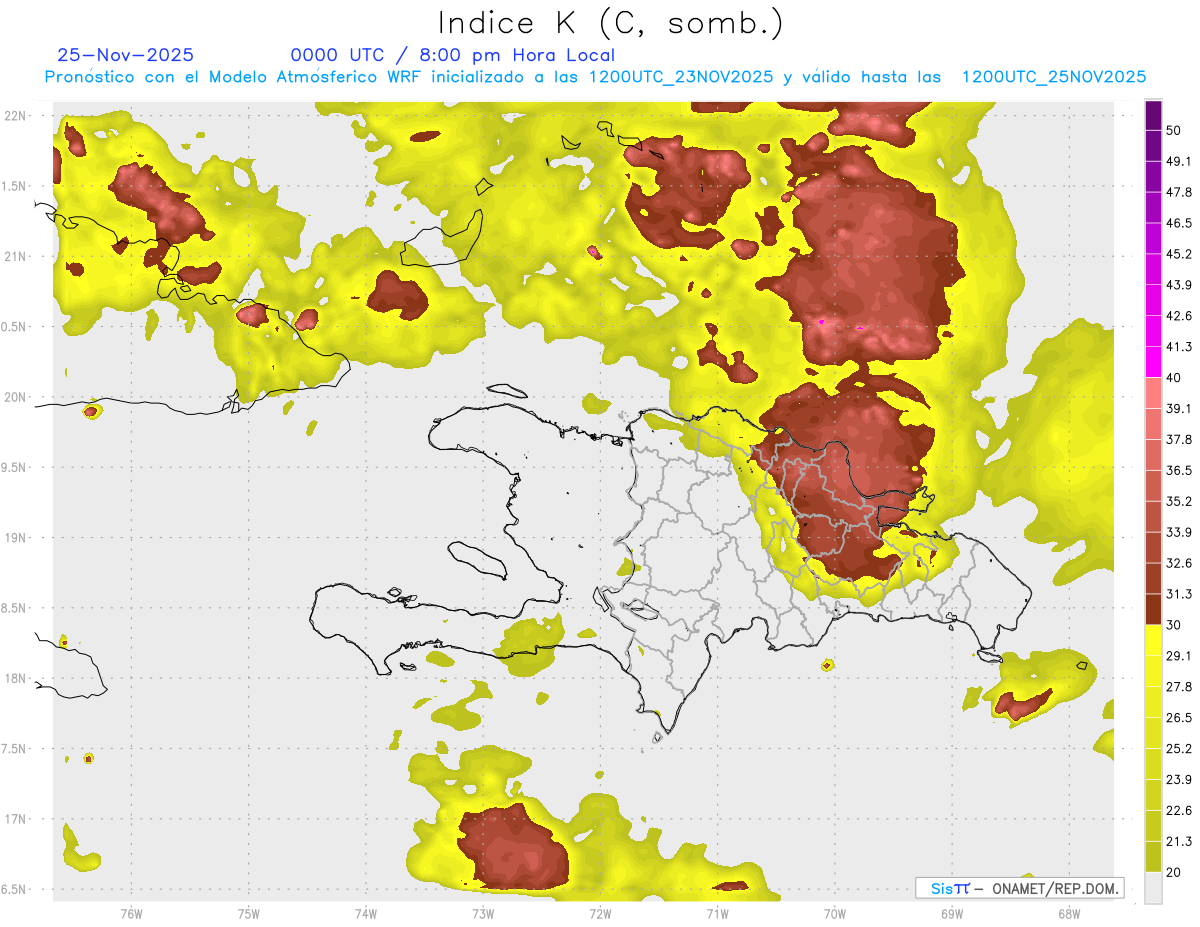Click the color scale value "22.6"
Image resolution: width=1200 pixels, height=927 pixels.
click(1178, 810)
